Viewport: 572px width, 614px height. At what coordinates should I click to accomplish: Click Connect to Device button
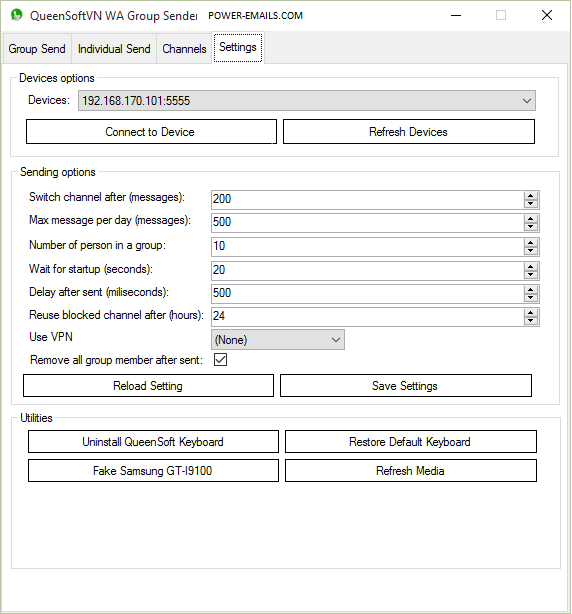pos(151,132)
